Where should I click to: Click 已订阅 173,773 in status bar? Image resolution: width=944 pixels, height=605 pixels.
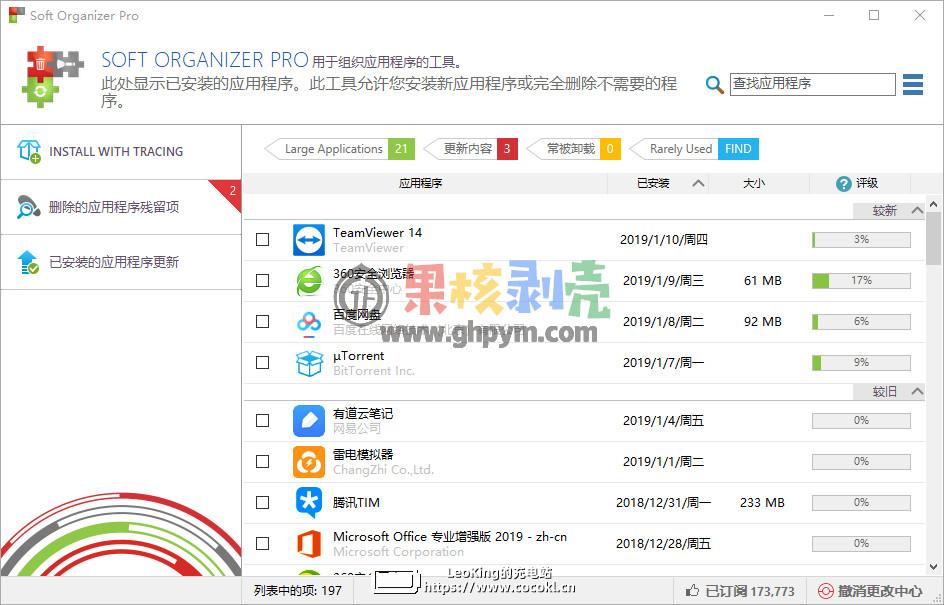pyautogui.click(x=741, y=591)
